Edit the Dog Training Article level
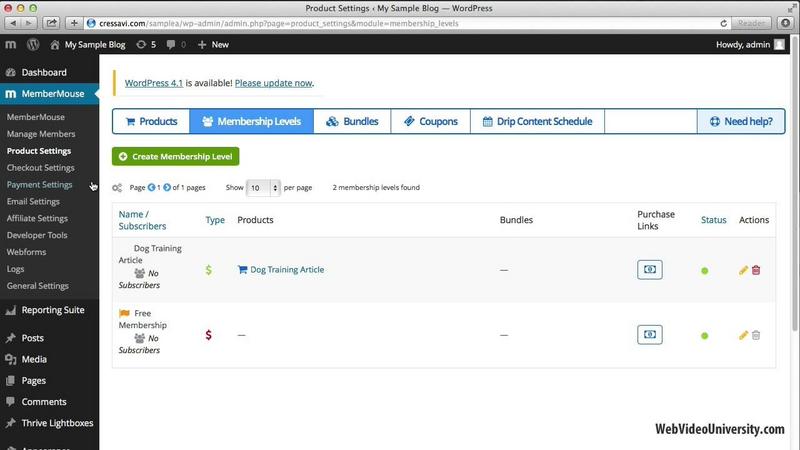Screen dimensions: 800x450 coord(743,270)
